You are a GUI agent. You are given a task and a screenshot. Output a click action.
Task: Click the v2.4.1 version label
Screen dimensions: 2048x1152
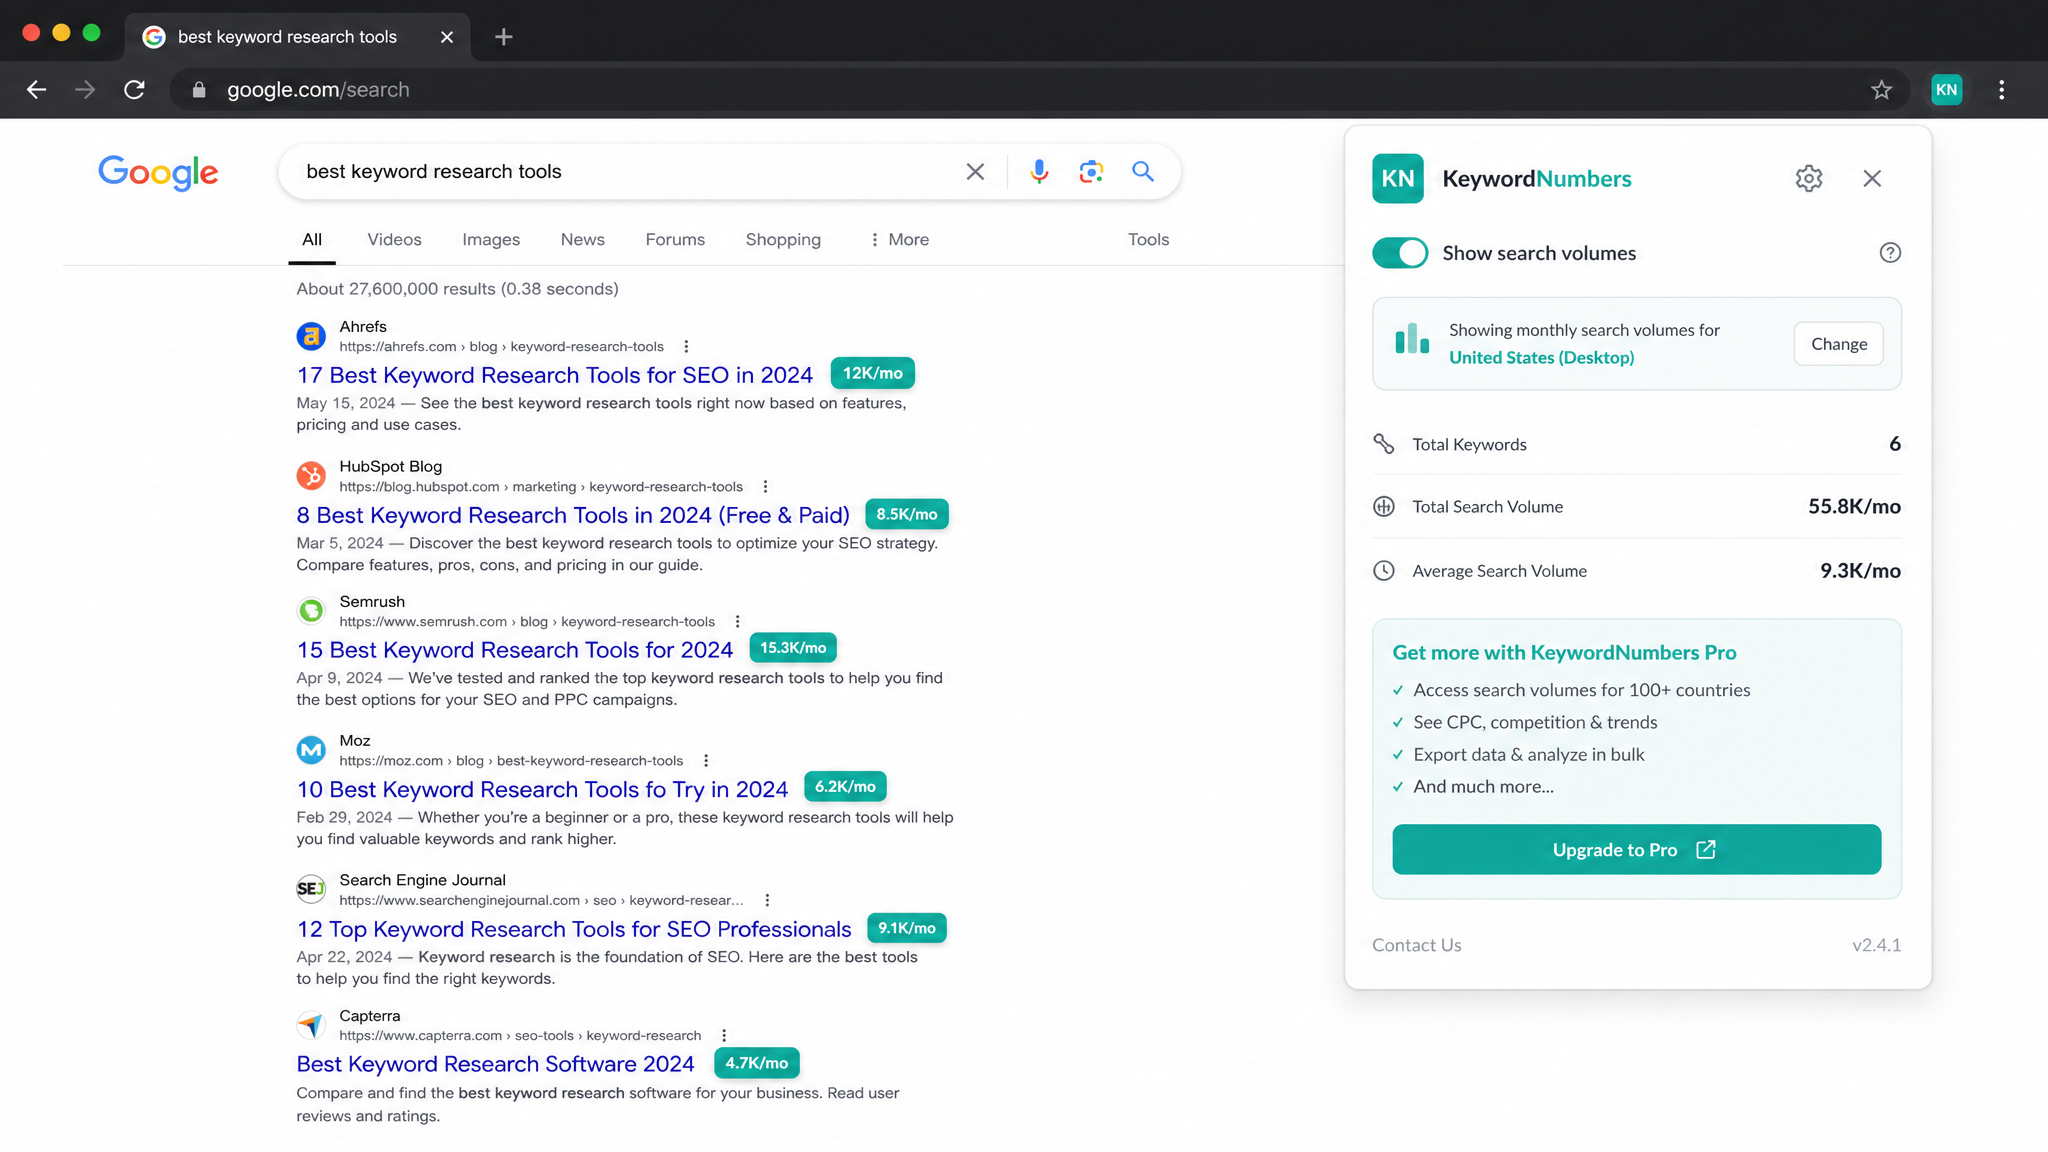[x=1876, y=945]
